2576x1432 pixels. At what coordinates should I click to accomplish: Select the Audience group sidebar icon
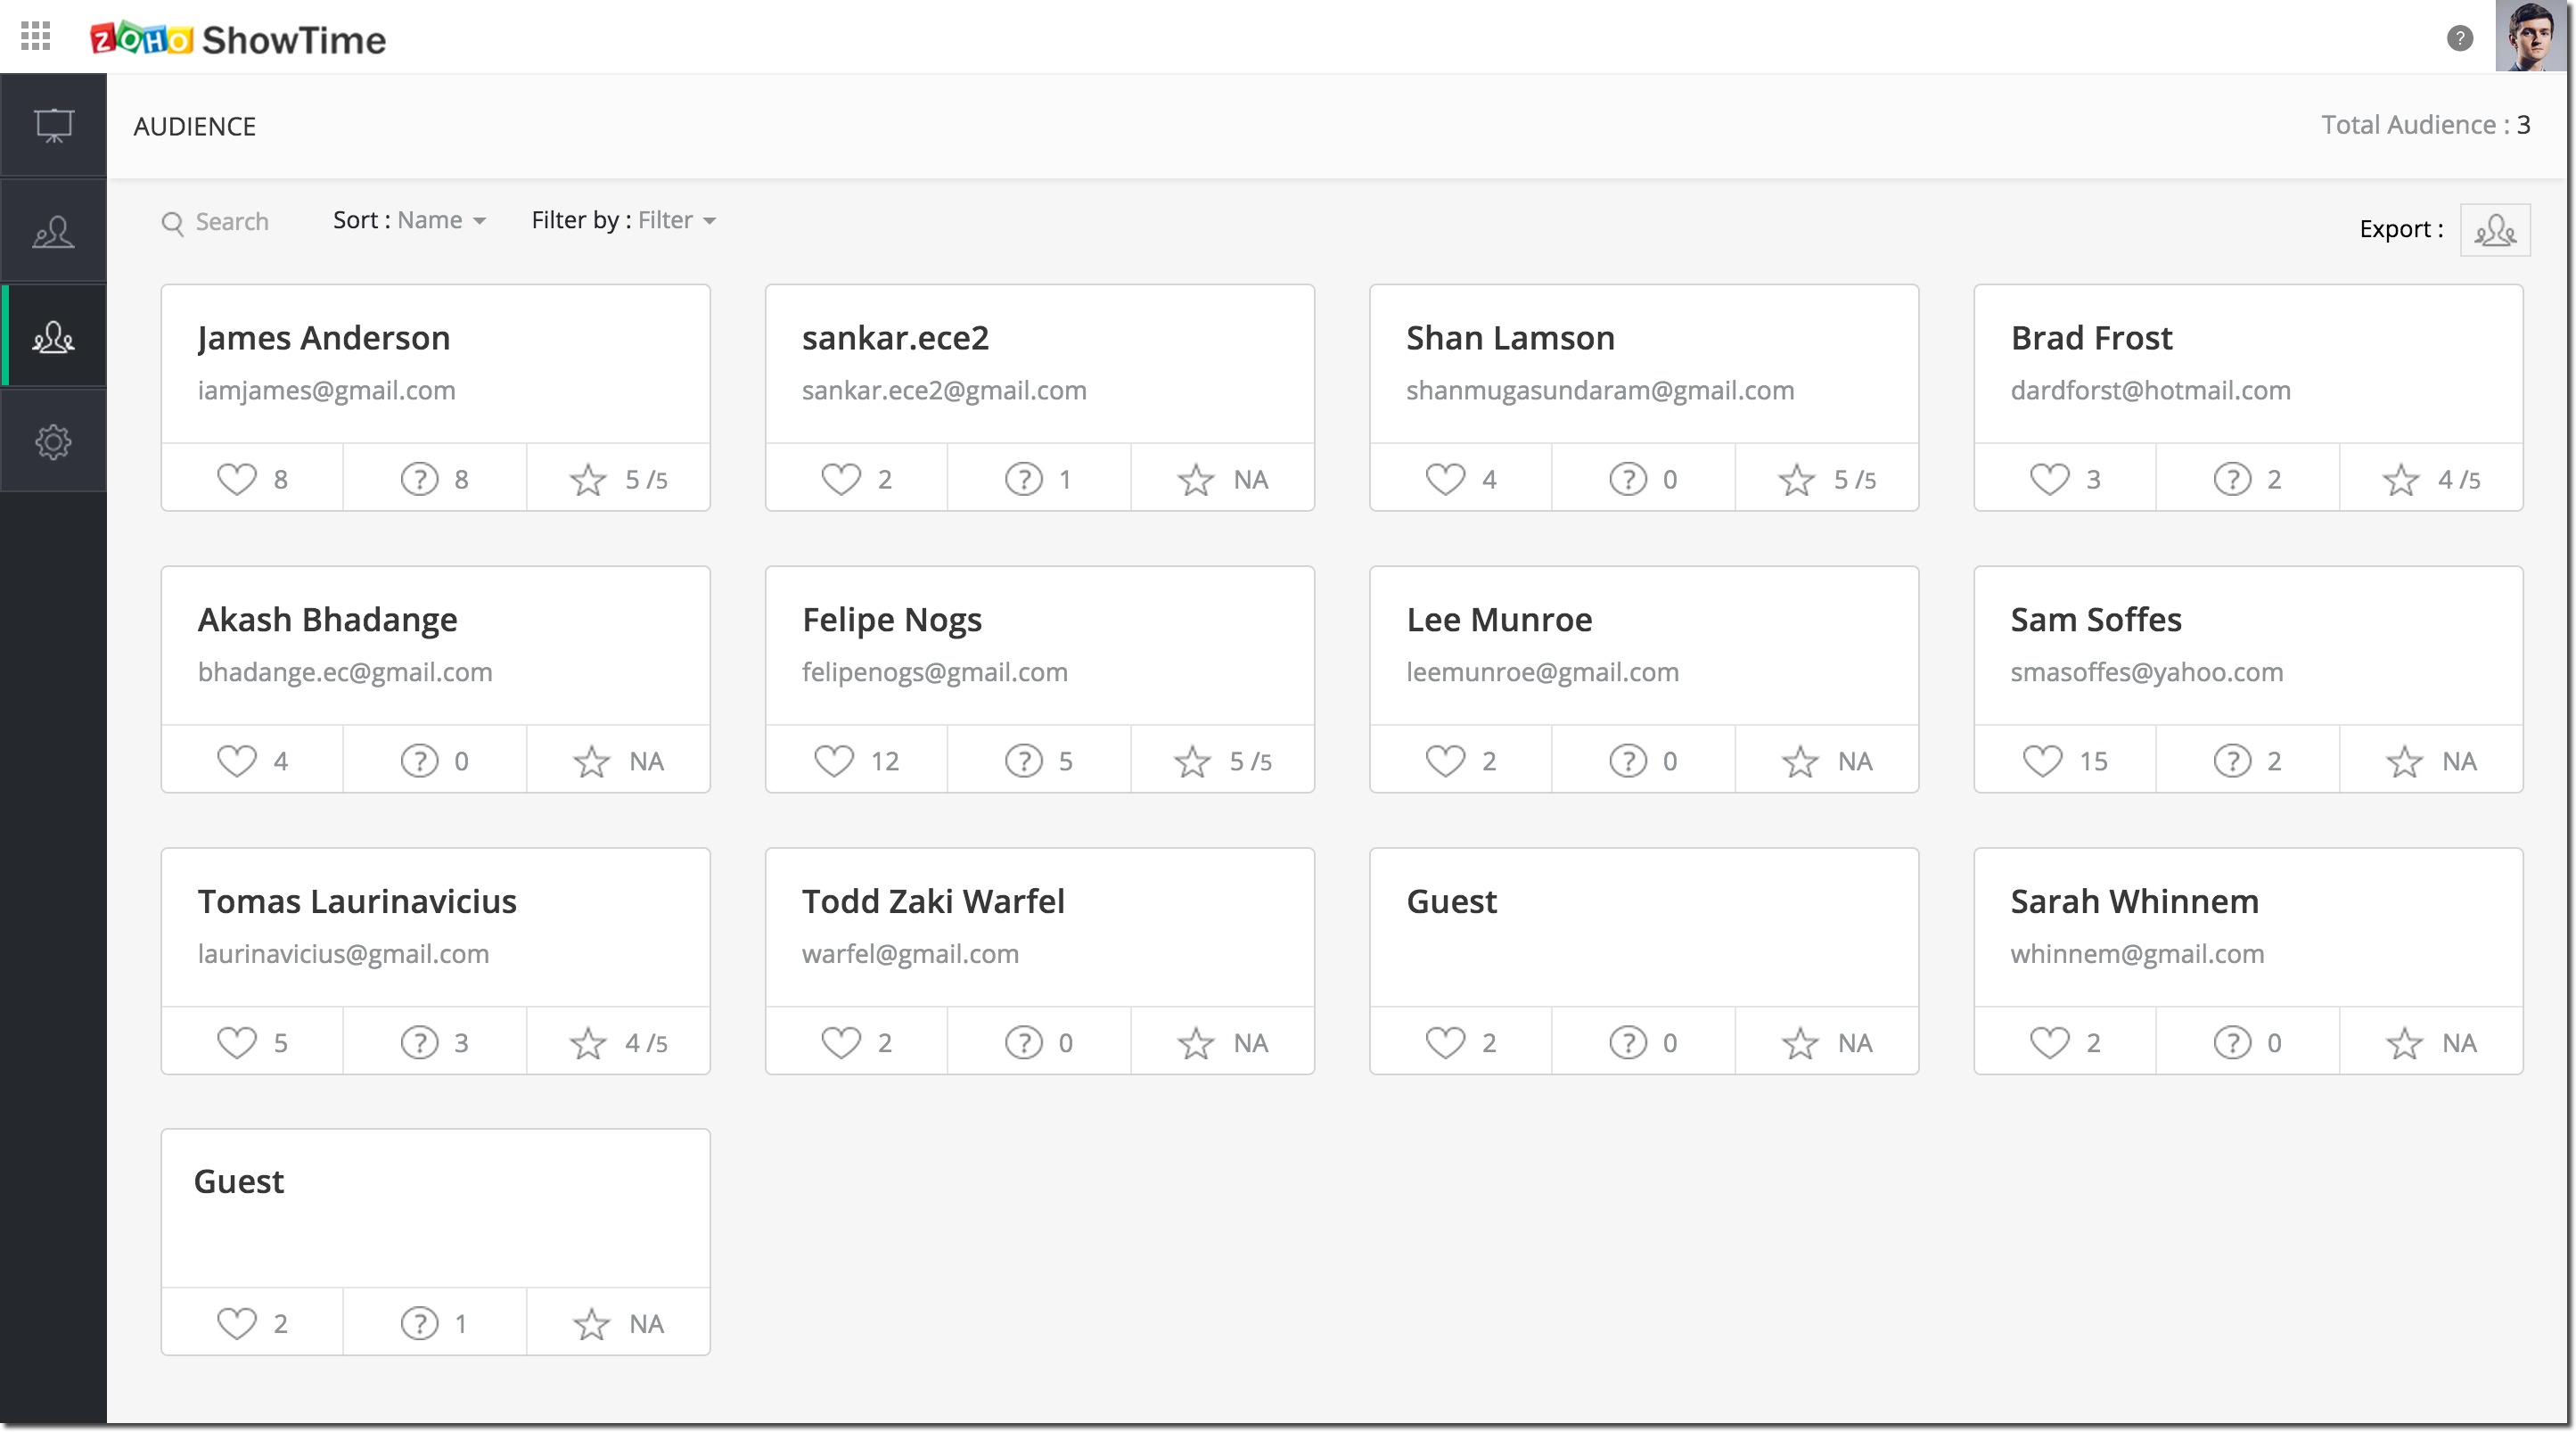click(x=54, y=337)
